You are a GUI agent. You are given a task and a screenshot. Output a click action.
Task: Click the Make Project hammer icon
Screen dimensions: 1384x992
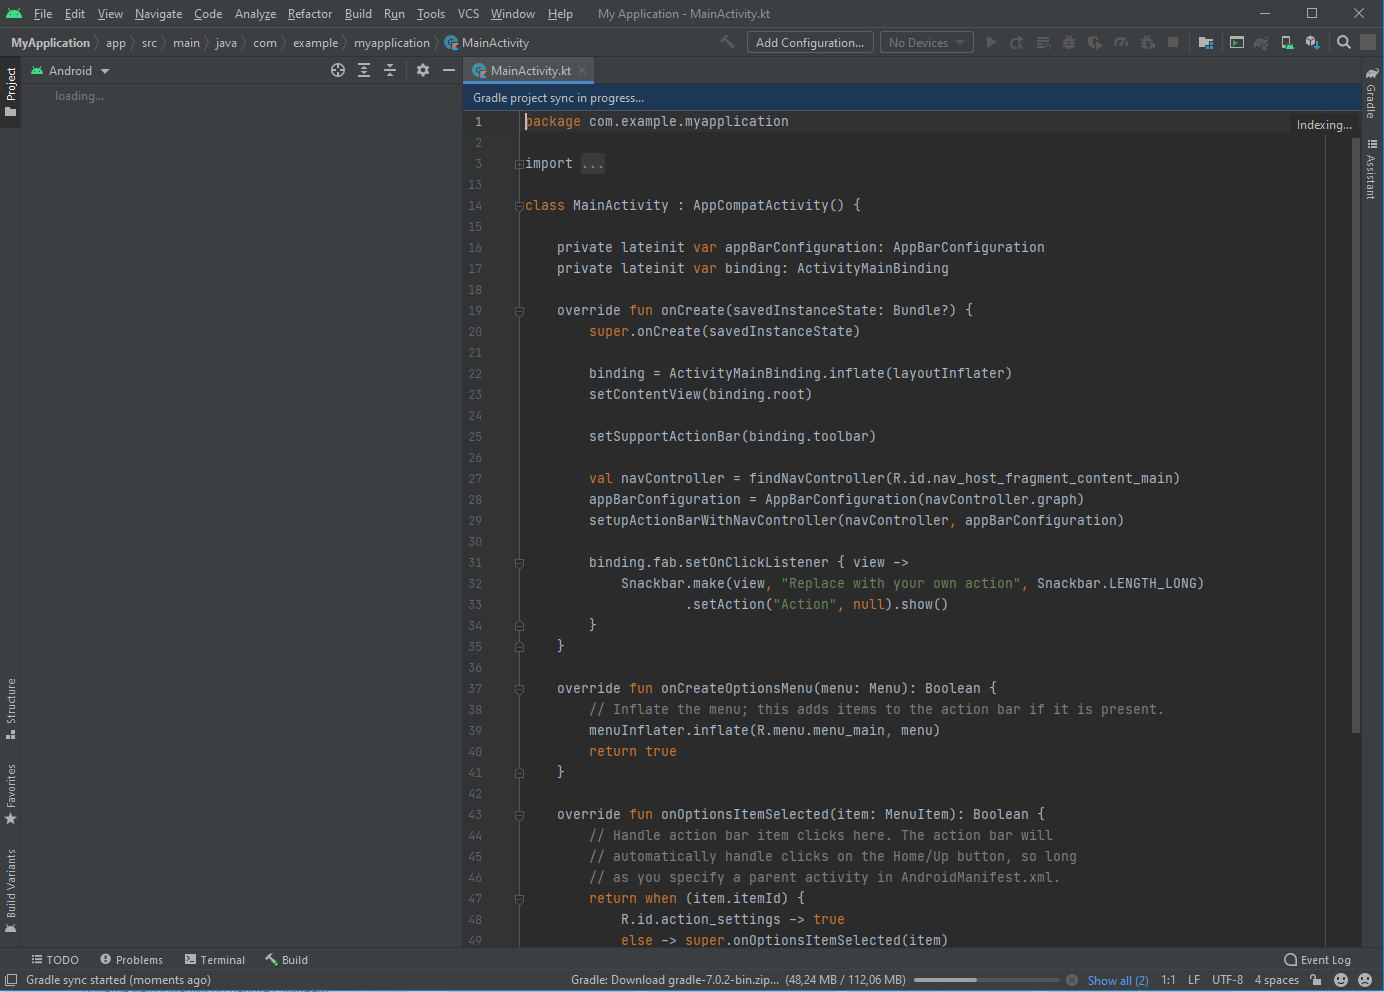pos(727,42)
